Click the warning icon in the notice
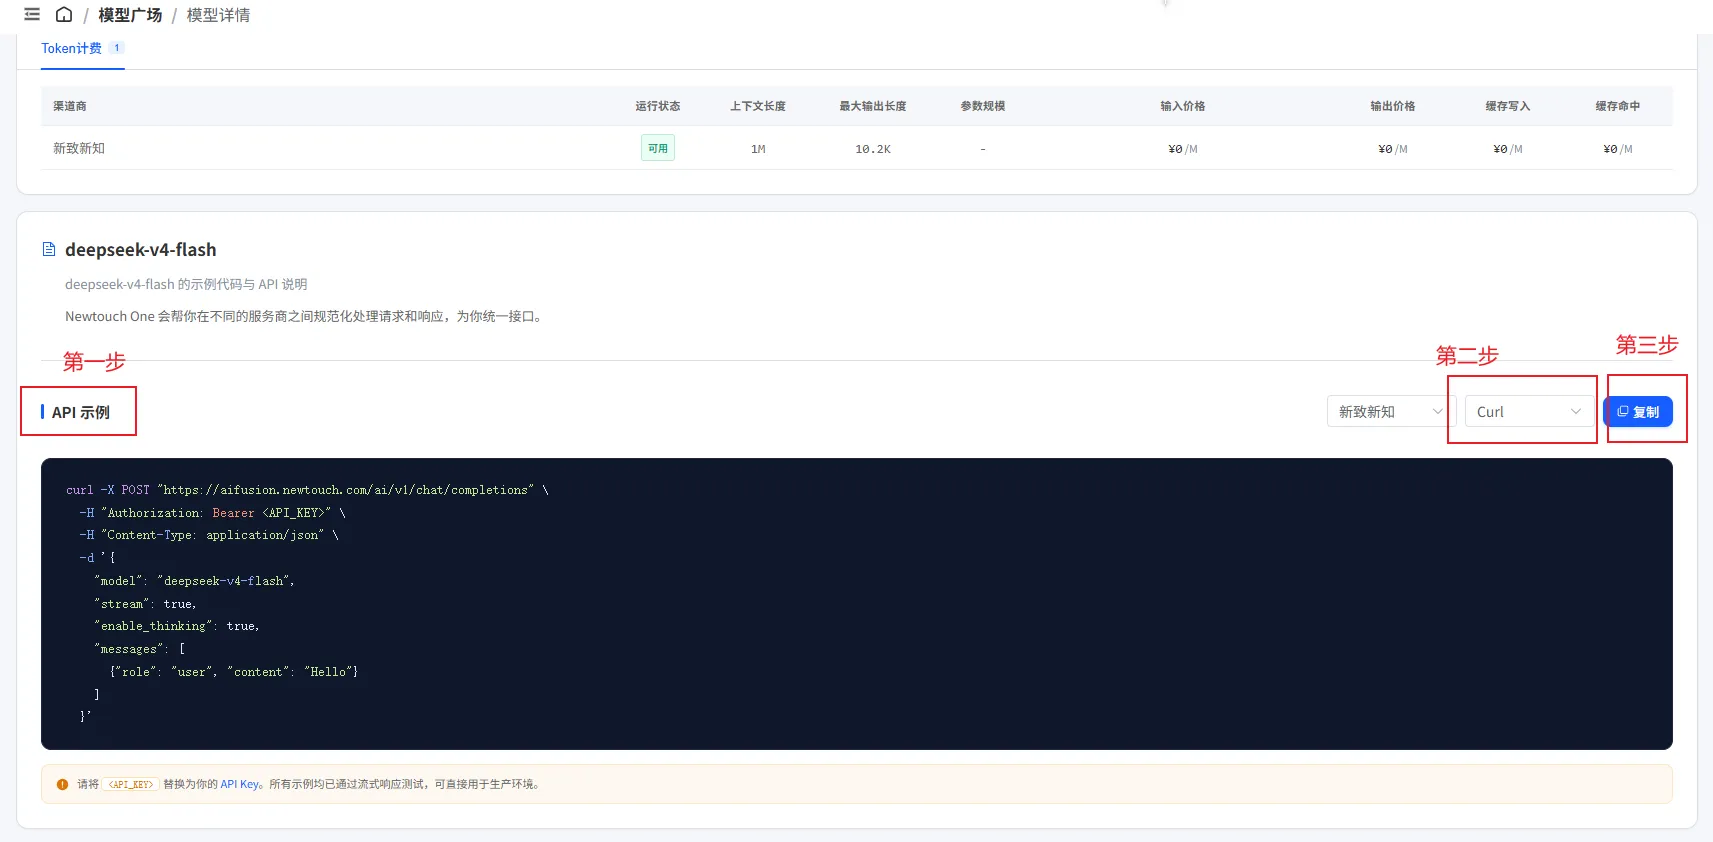Screen dimensions: 1713x842 tap(63, 785)
